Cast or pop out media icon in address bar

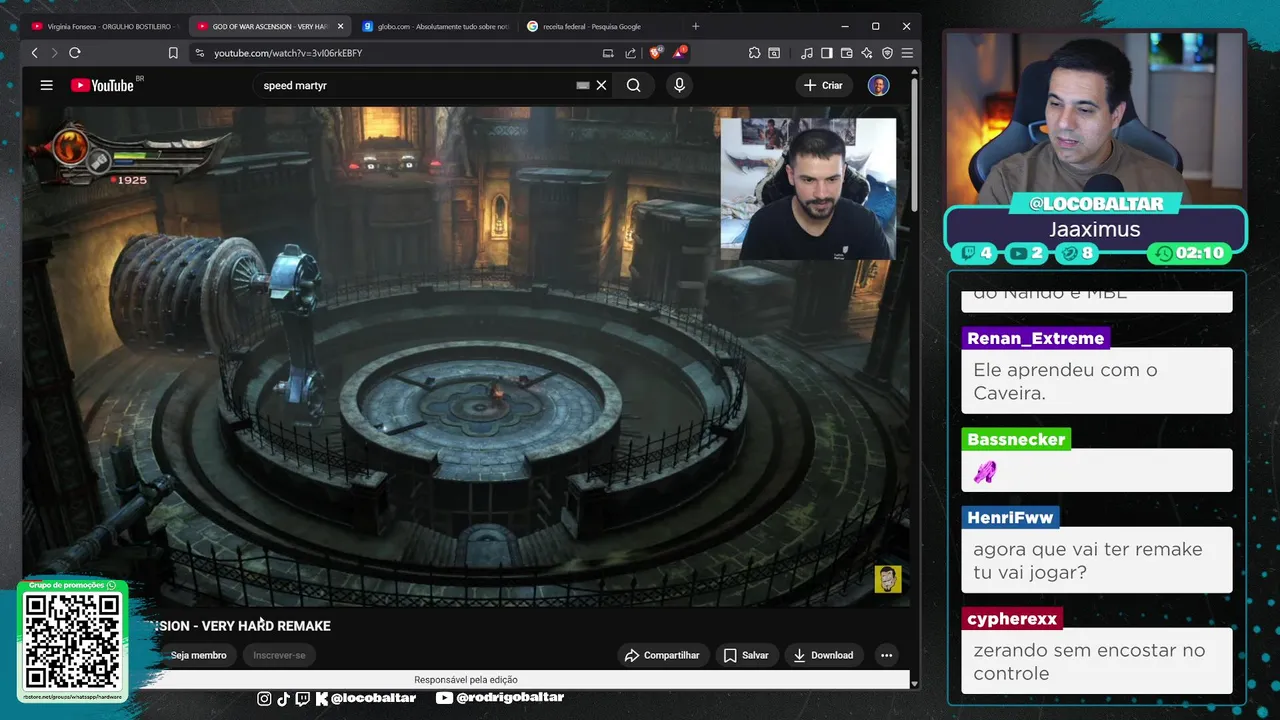(608, 53)
